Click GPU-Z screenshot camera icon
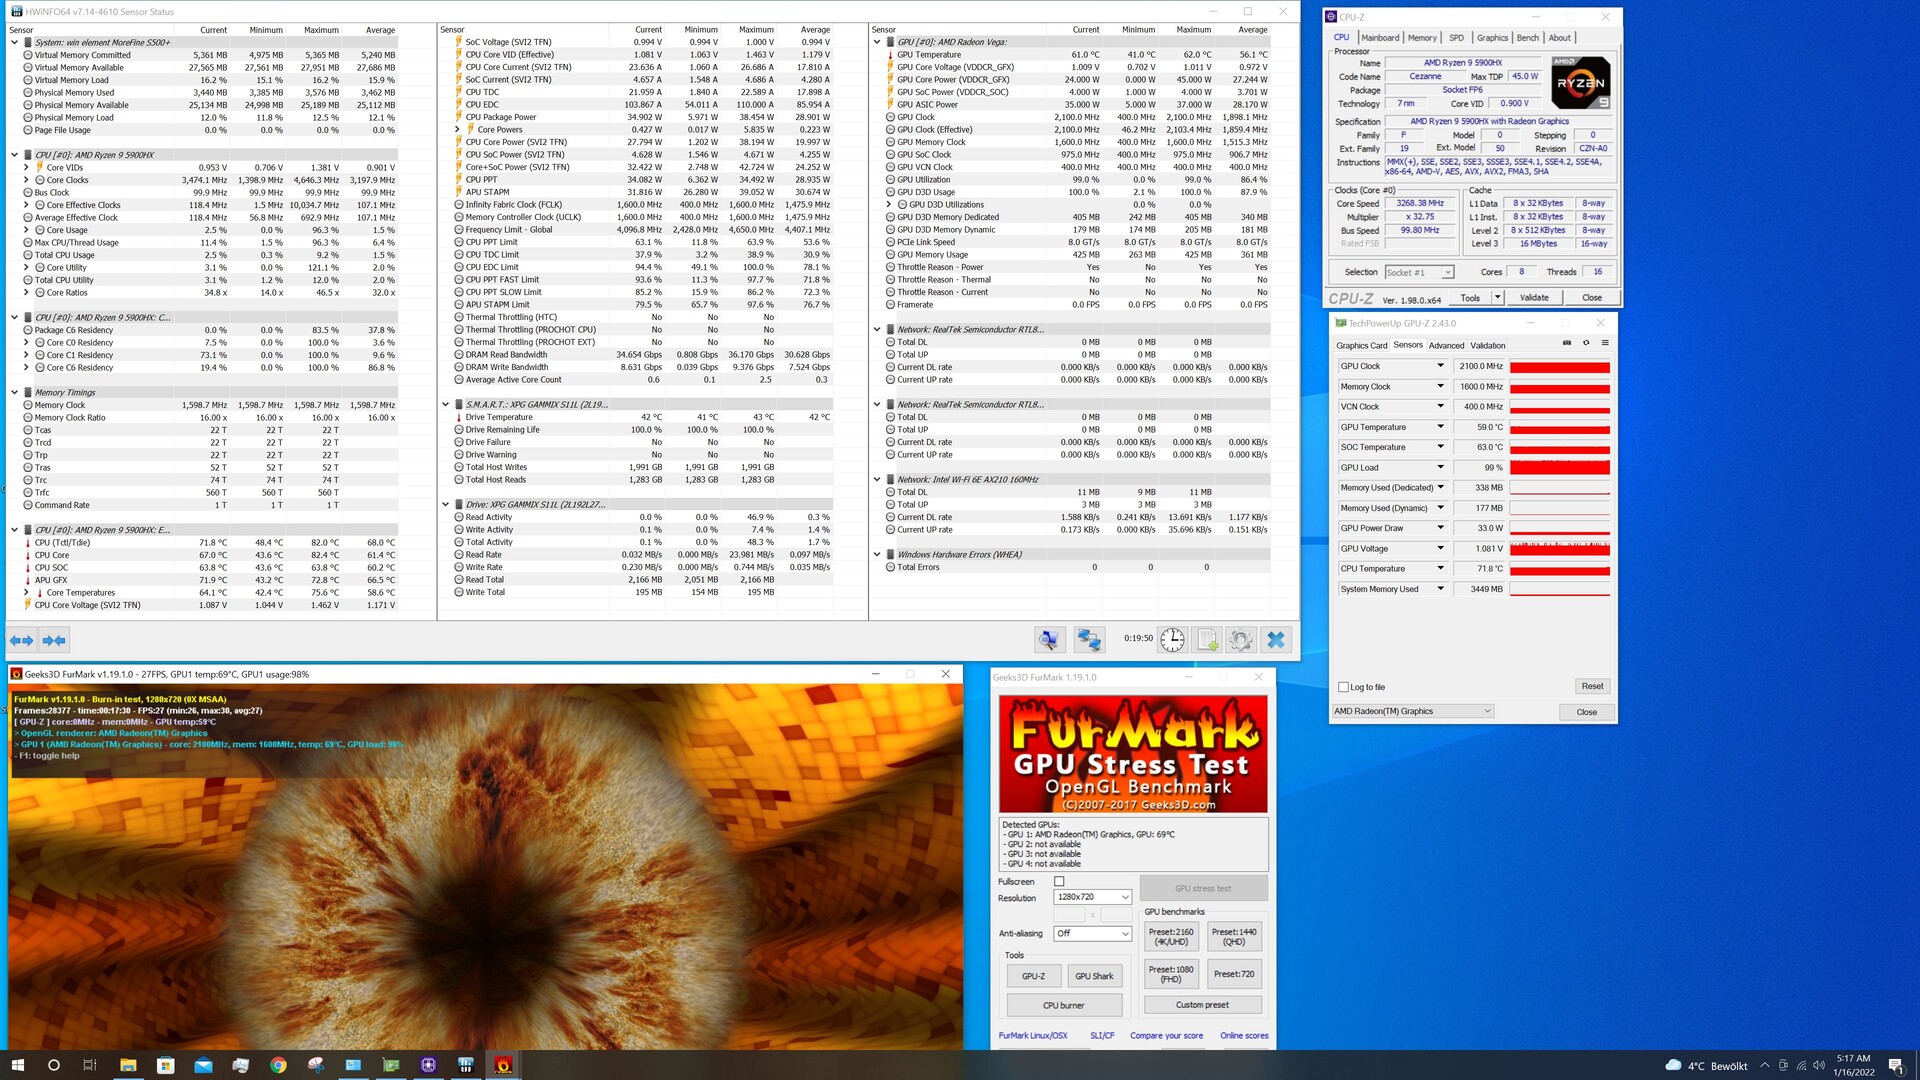 coord(1567,343)
